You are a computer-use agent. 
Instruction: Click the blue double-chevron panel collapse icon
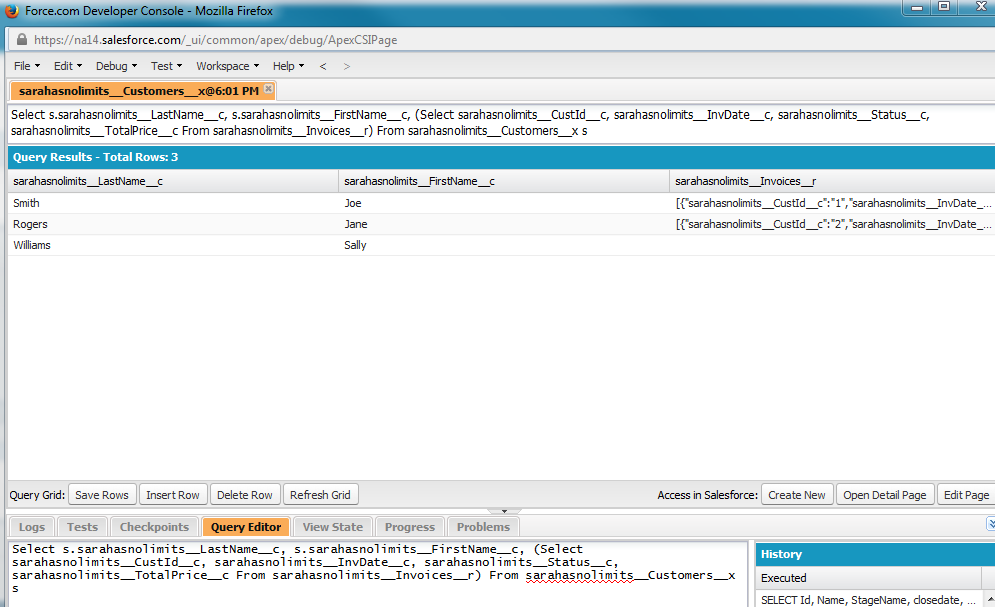pos(989,524)
